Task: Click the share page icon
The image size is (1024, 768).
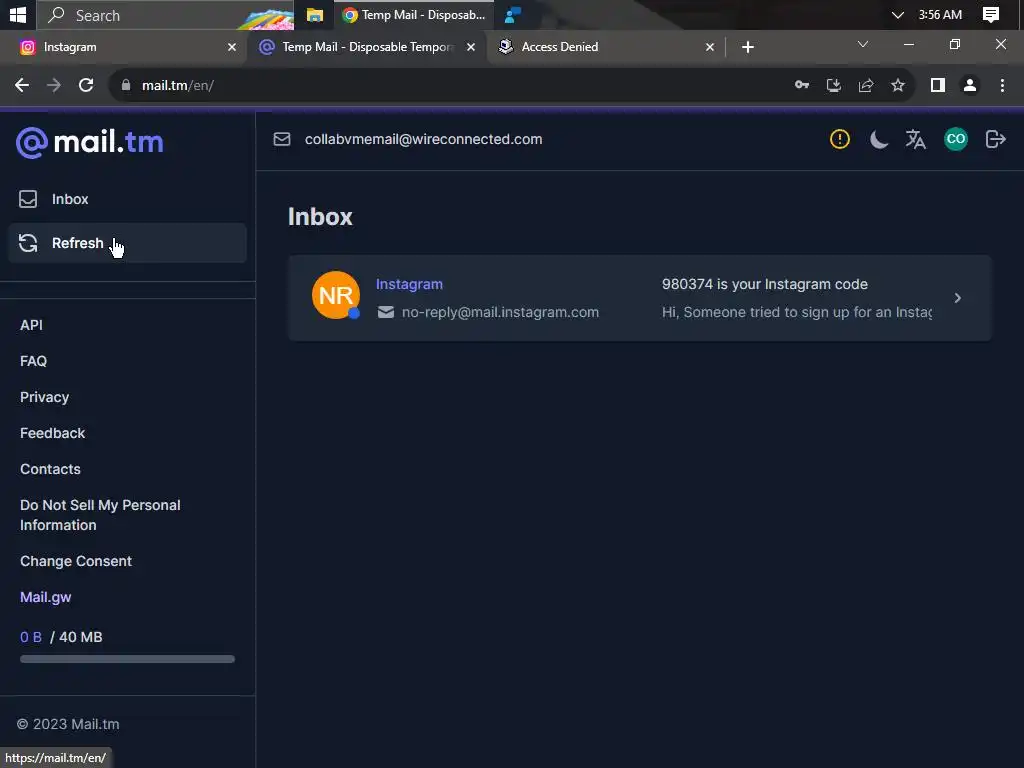Action: [866, 85]
